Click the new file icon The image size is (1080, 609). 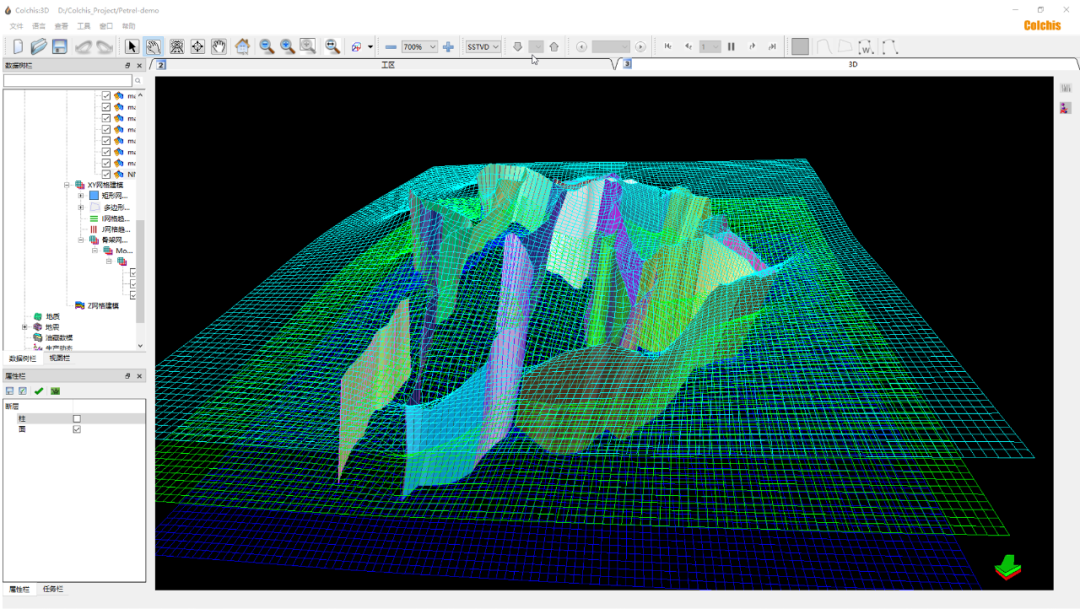point(17,46)
